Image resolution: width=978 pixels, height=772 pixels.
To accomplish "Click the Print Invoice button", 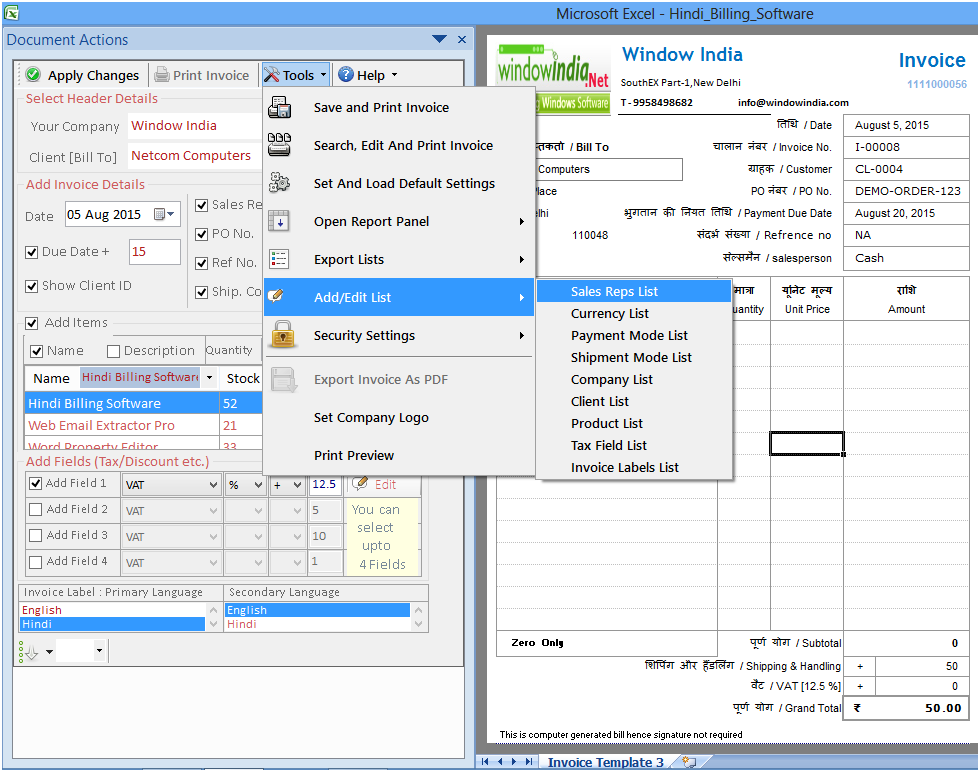I will (x=202, y=75).
